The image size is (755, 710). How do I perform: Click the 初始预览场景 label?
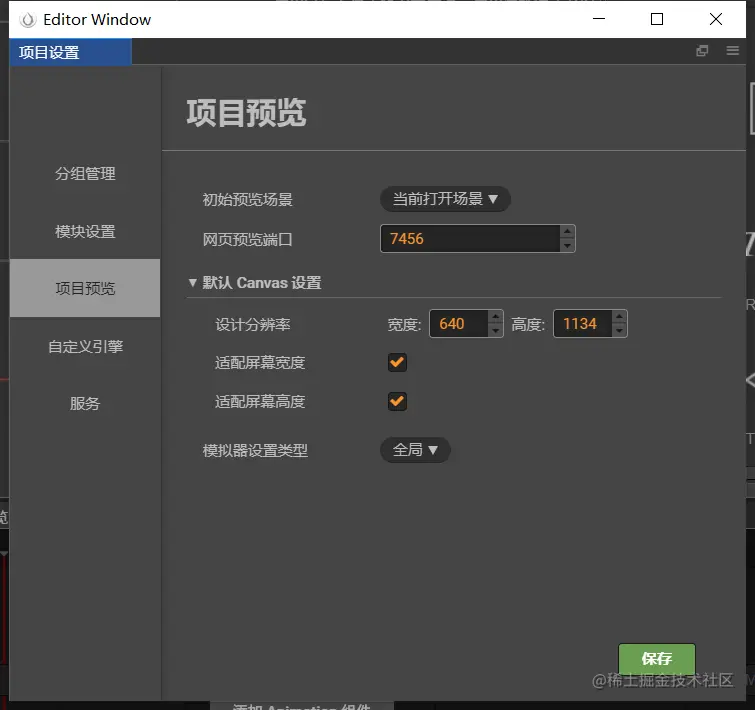click(x=247, y=199)
